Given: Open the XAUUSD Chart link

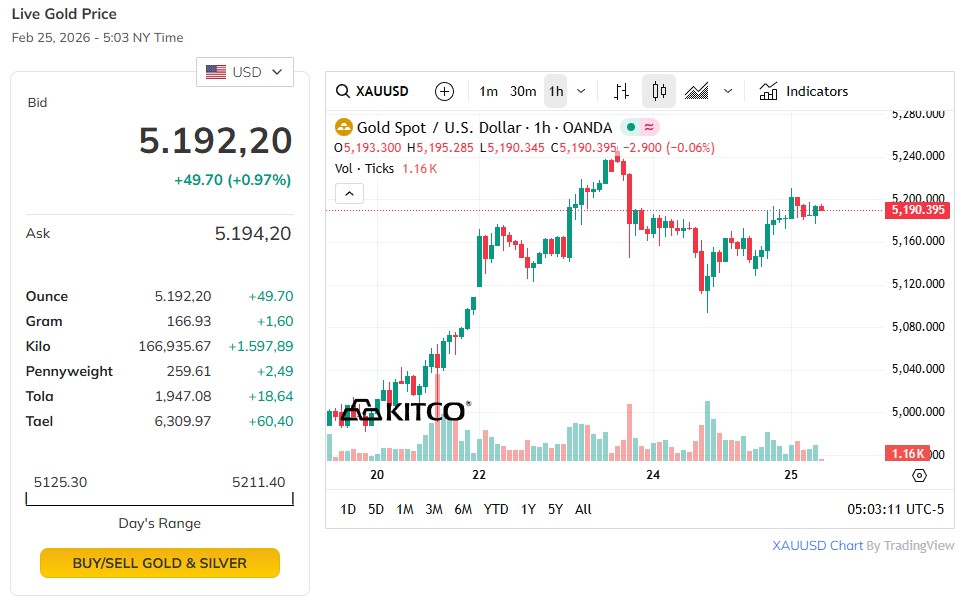Looking at the screenshot, I should pyautogui.click(x=817, y=546).
